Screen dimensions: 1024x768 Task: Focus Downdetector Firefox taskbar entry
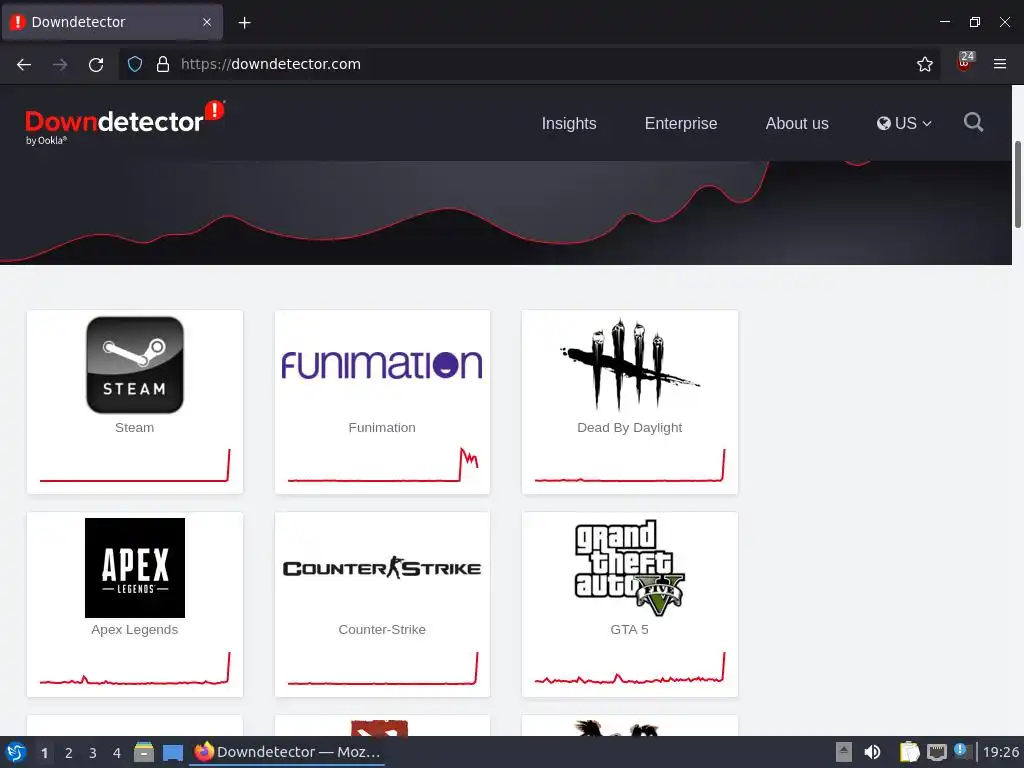coord(287,752)
